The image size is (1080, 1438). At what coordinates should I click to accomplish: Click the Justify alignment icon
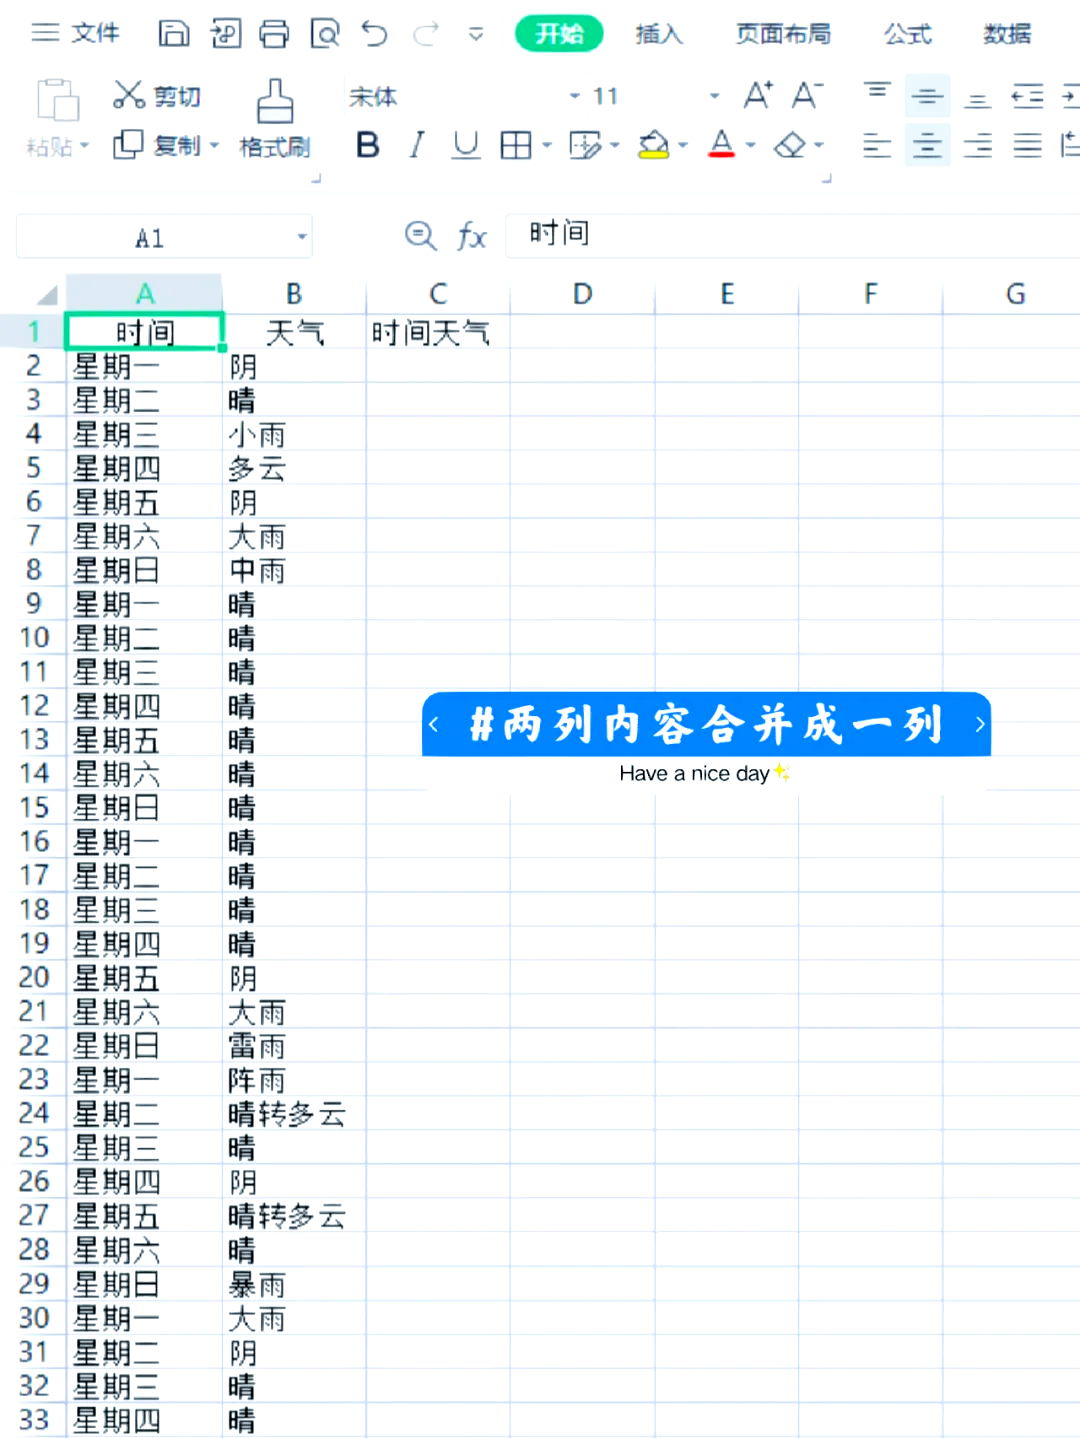(1028, 146)
